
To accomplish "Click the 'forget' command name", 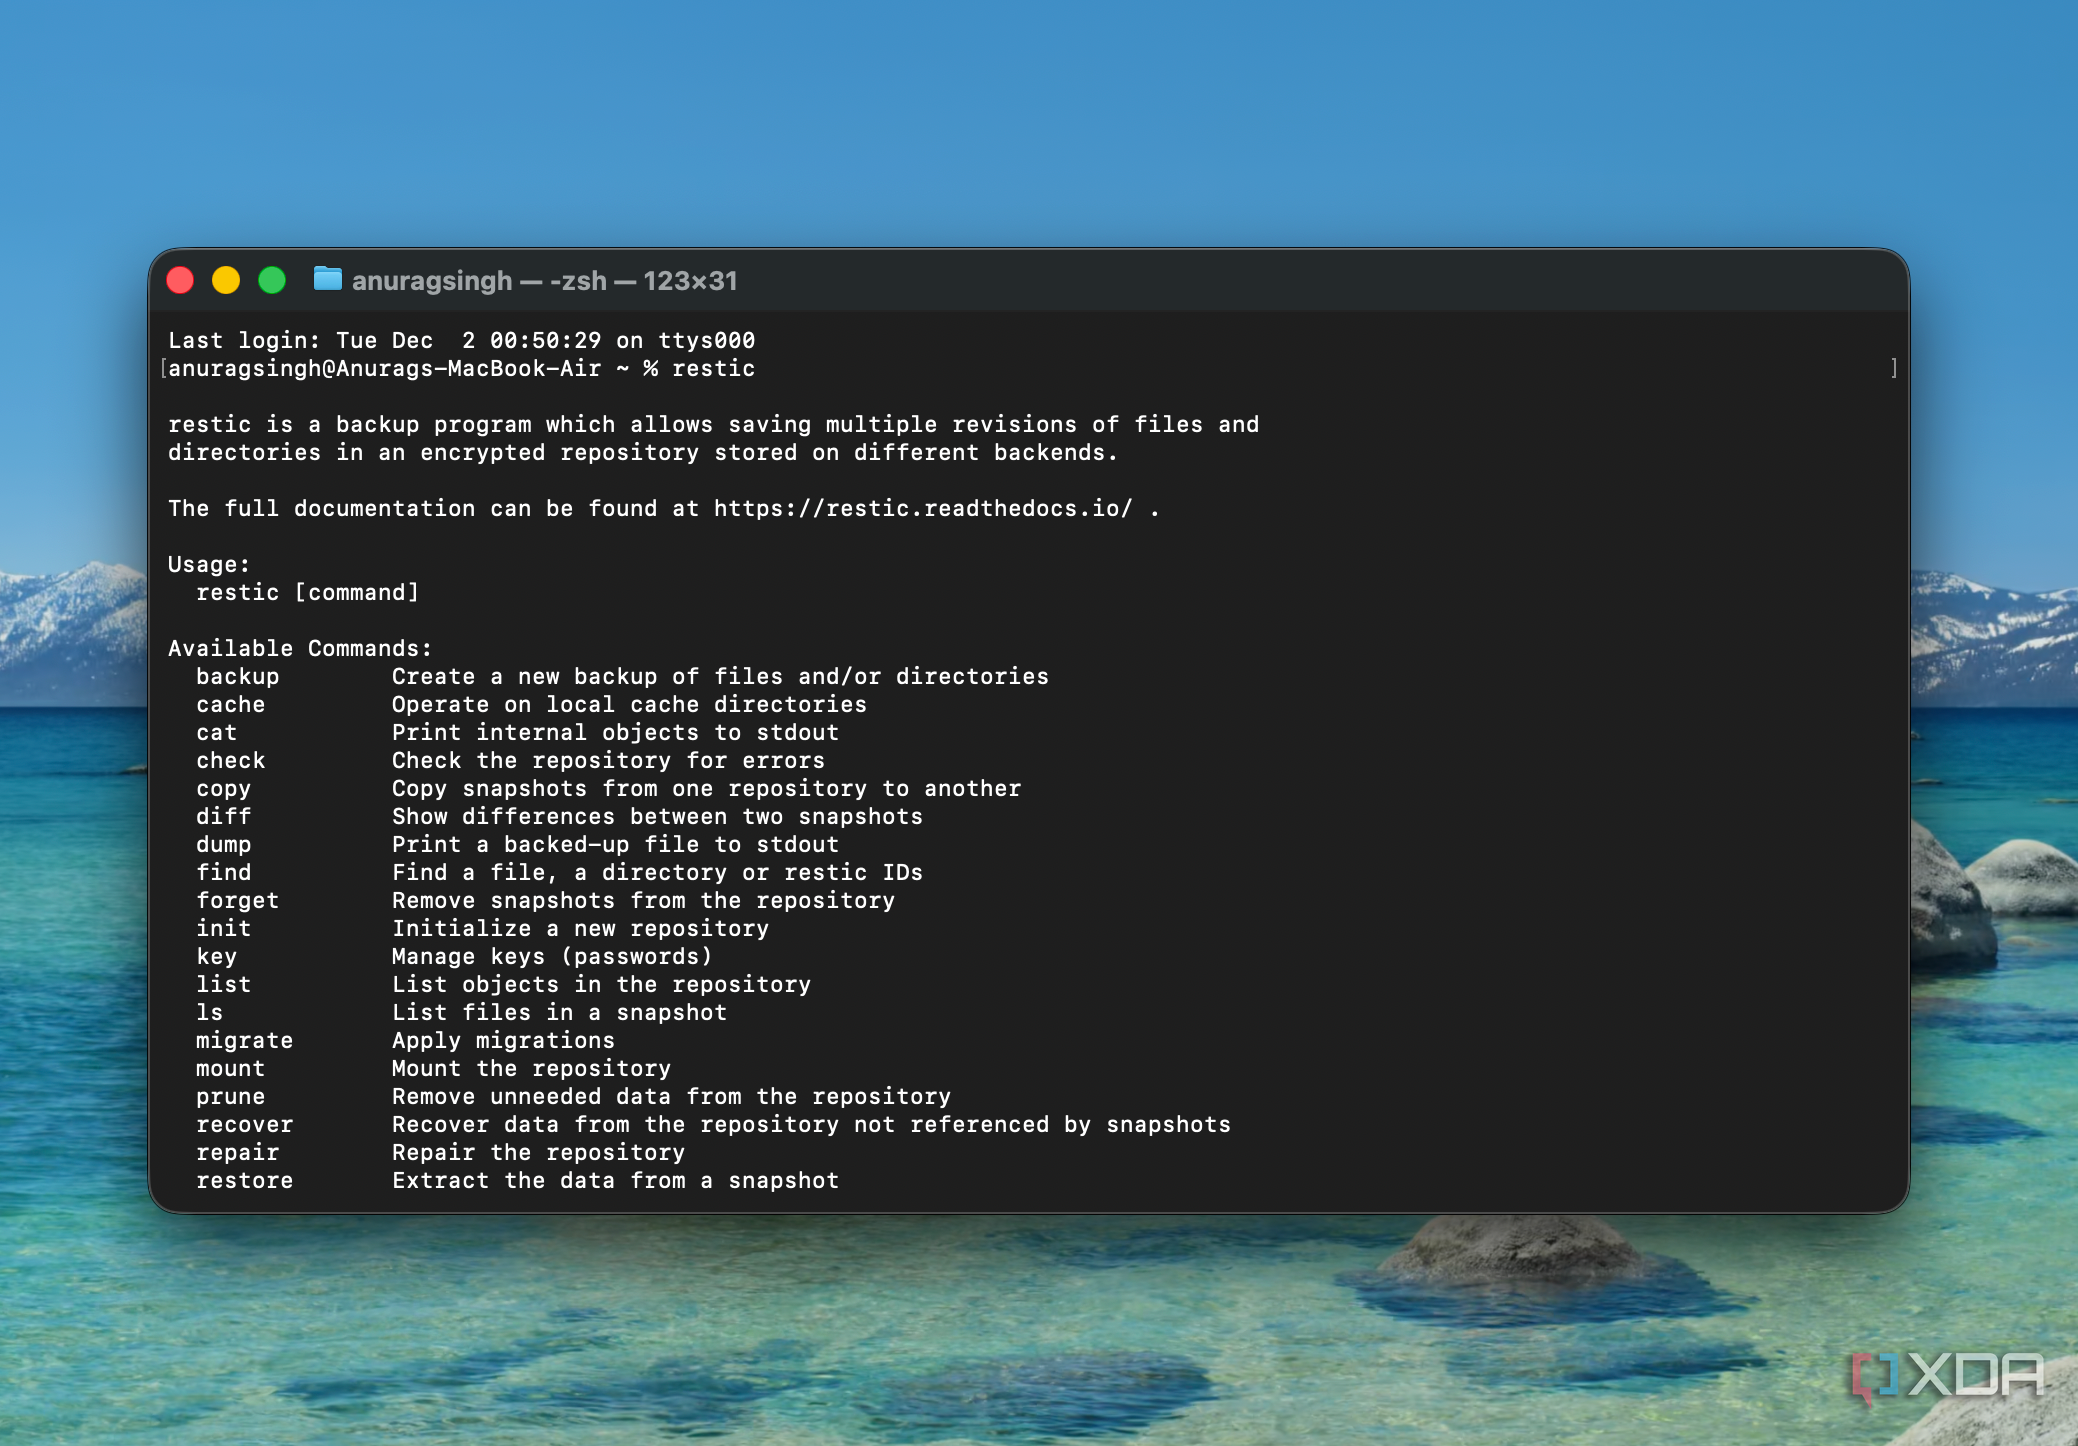I will pos(238,901).
